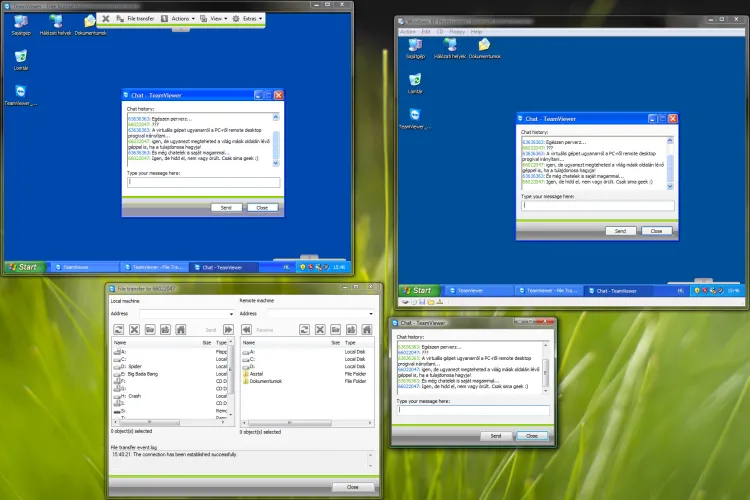This screenshot has width=750, height=500.
Task: Click chat history scrollbar in TeamViewer remote window
Action: (x=276, y=140)
